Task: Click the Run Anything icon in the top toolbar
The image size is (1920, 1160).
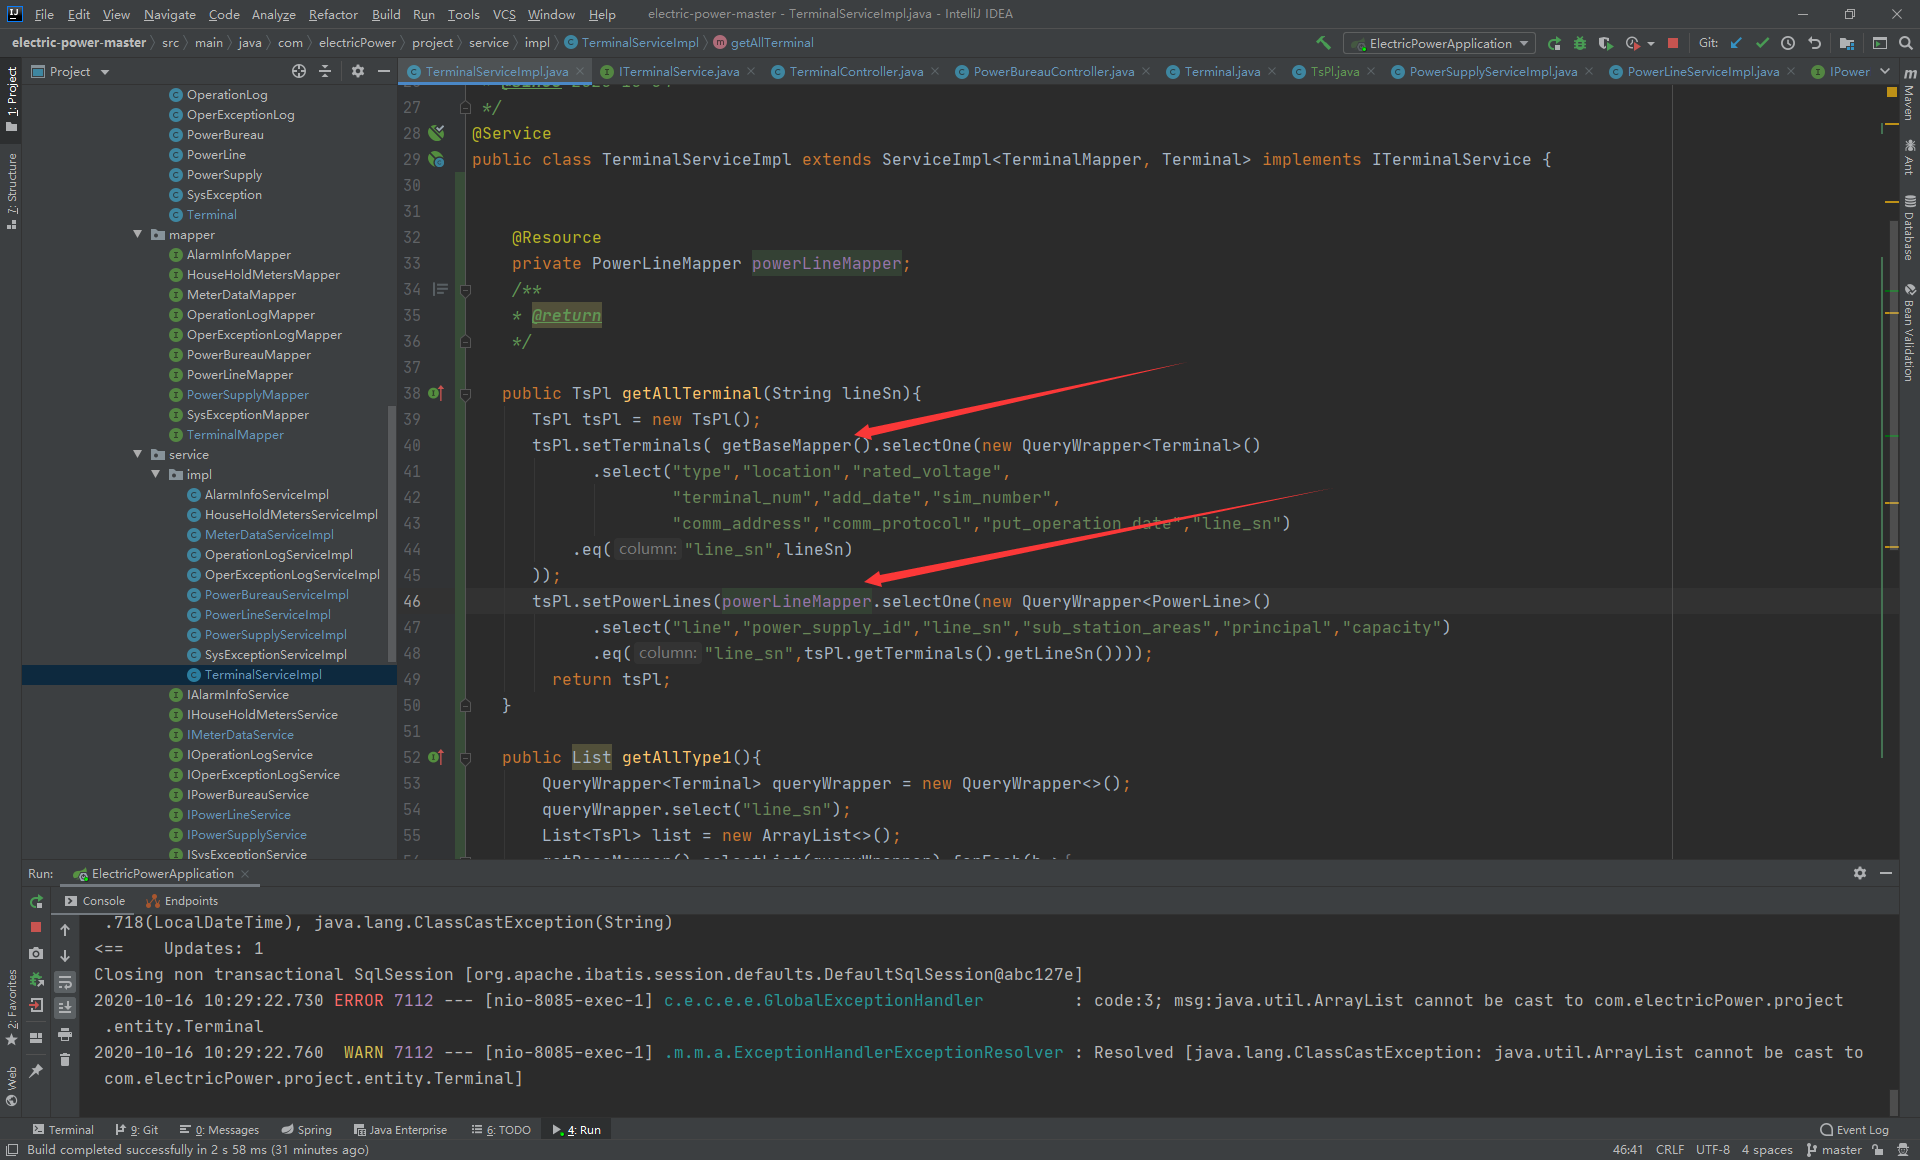Action: point(1880,43)
